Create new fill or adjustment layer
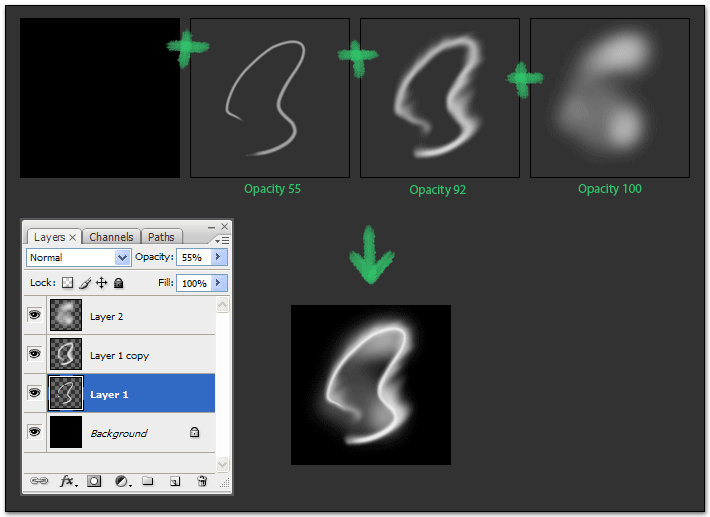 (122, 481)
